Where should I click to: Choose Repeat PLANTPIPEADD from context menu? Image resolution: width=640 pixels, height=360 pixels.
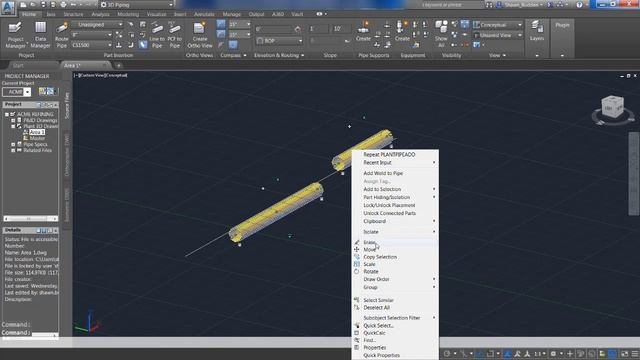tap(396, 154)
